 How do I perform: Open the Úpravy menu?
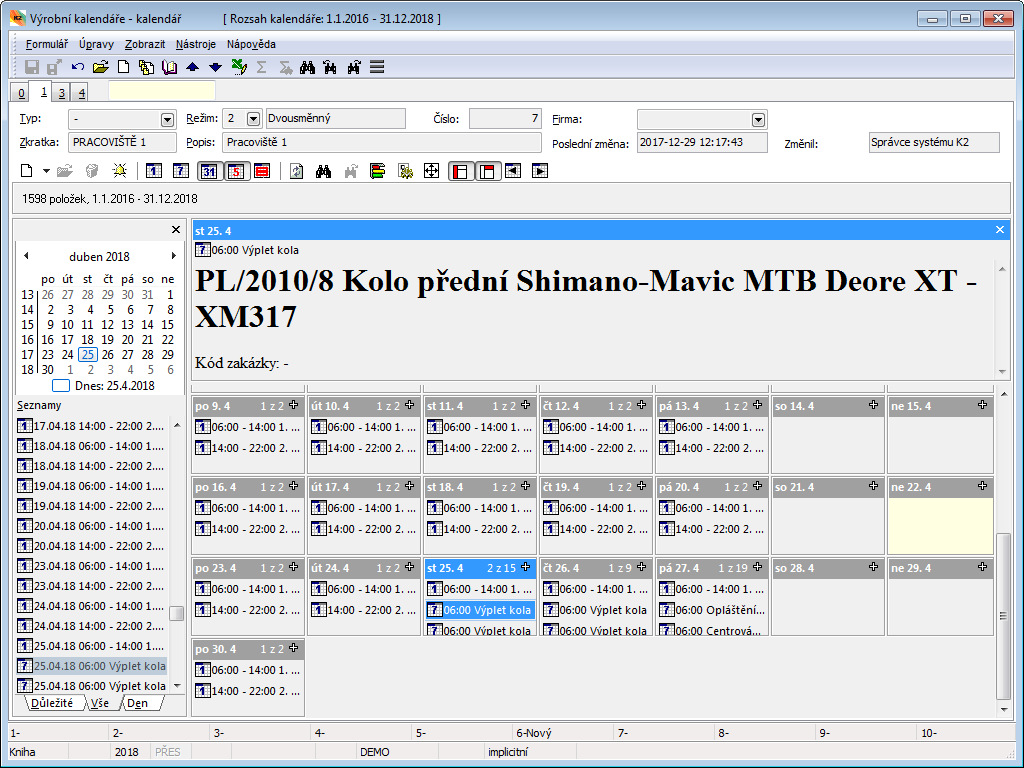click(x=97, y=44)
